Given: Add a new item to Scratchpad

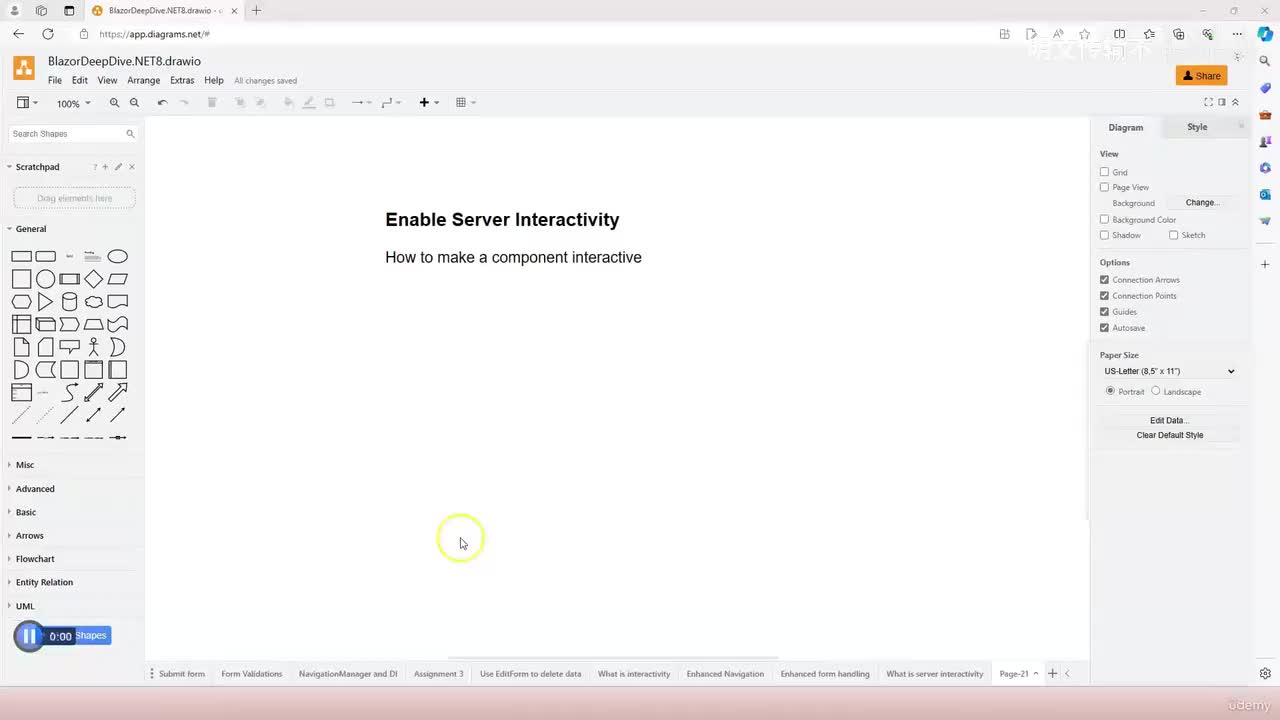Looking at the screenshot, I should [105, 167].
